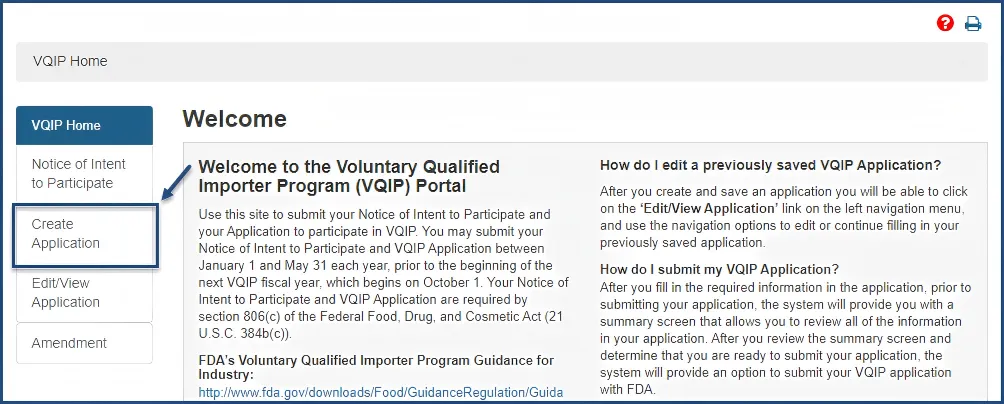Click the printer icon to print page
This screenshot has width=1004, height=404.
973,23
